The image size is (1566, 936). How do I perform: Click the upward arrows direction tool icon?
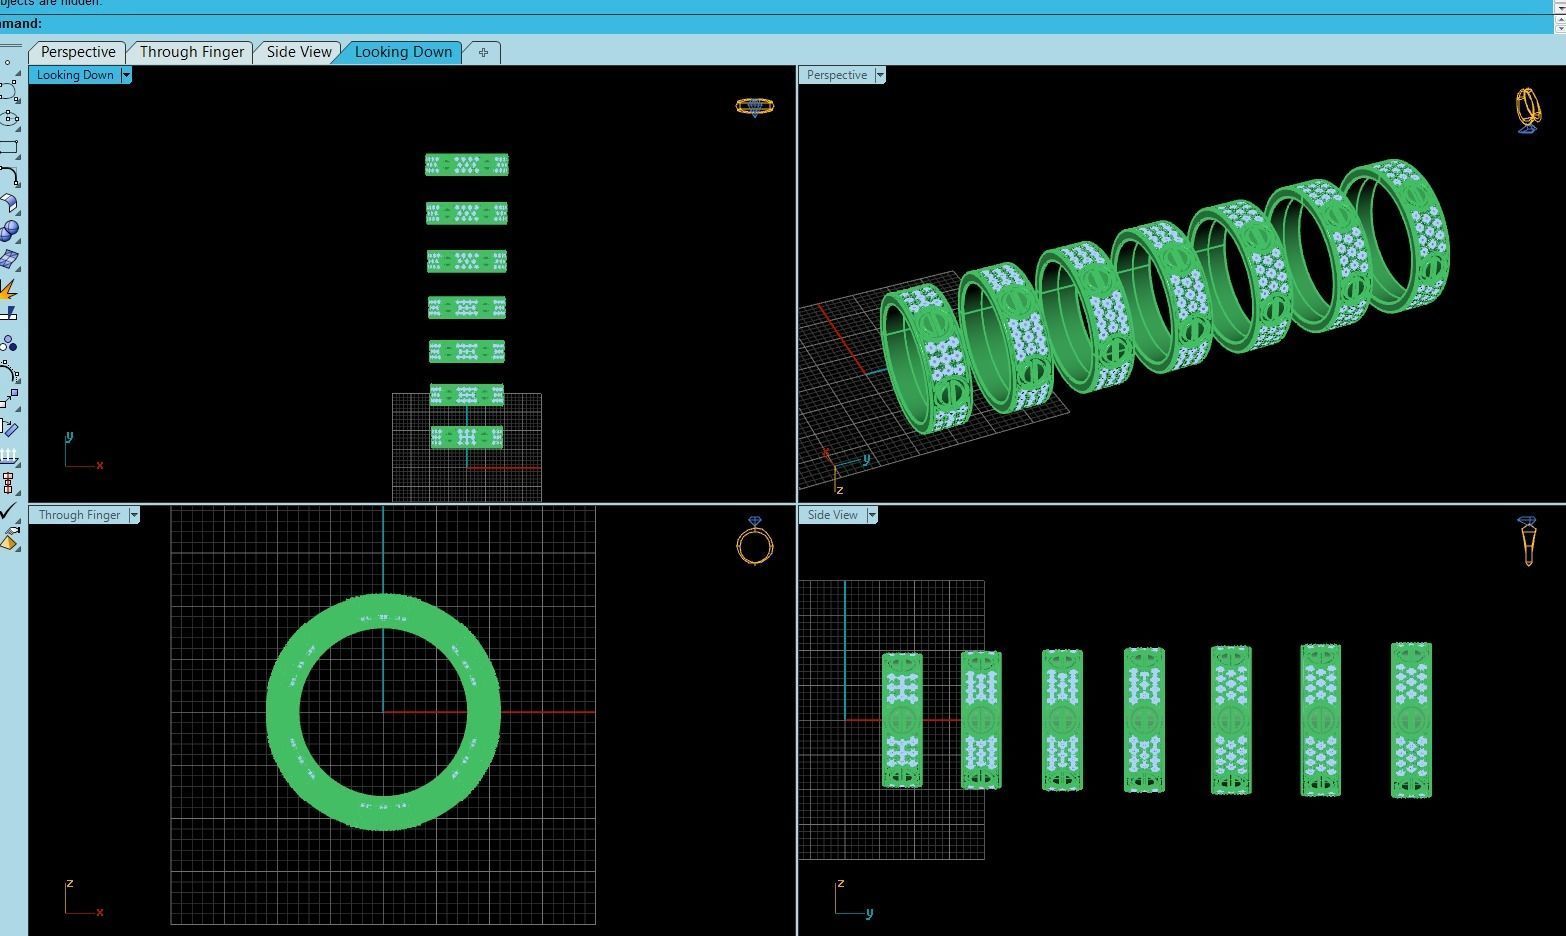pyautogui.click(x=9, y=456)
